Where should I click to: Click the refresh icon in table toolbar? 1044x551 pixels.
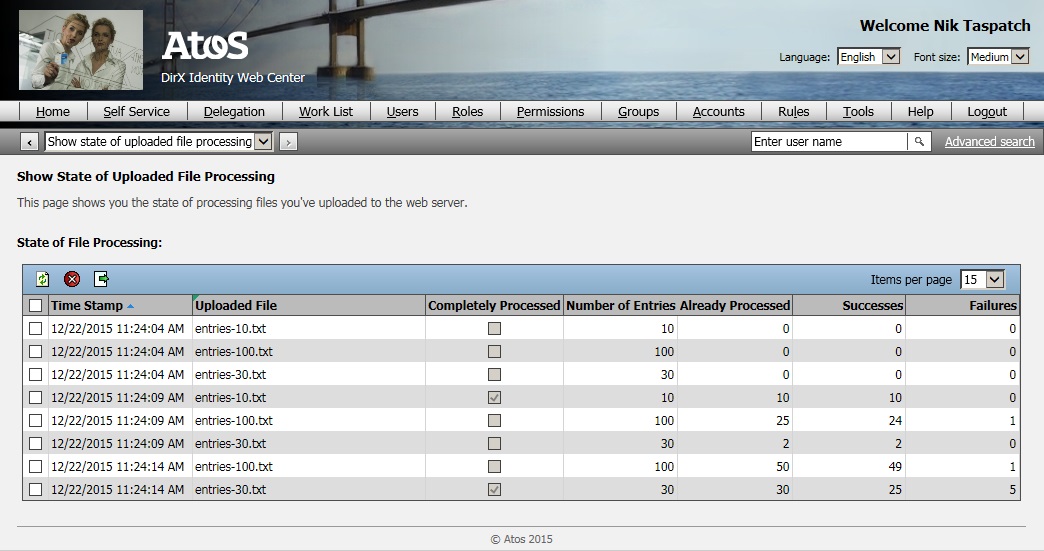[43, 280]
